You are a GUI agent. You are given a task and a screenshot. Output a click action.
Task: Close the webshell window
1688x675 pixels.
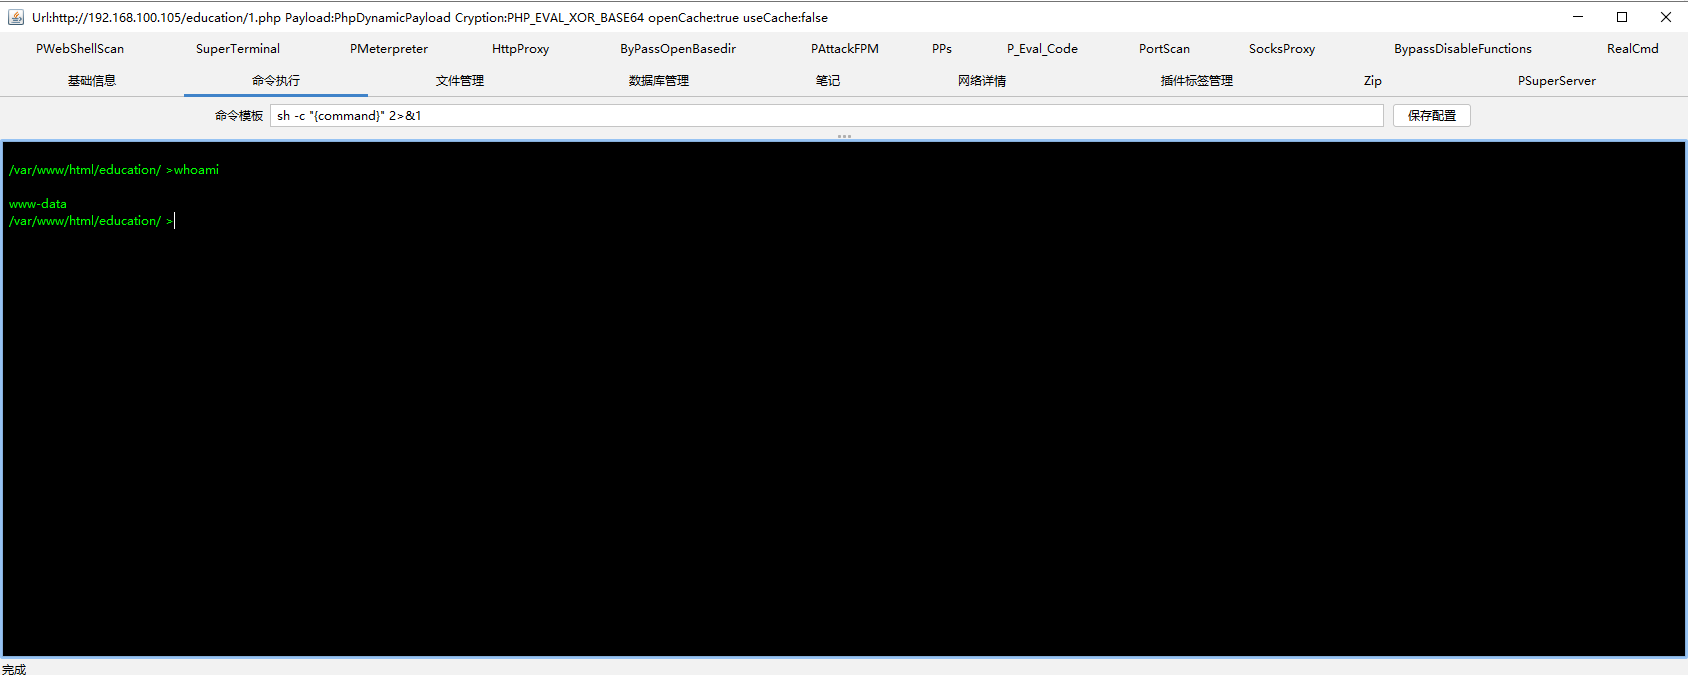pos(1666,17)
